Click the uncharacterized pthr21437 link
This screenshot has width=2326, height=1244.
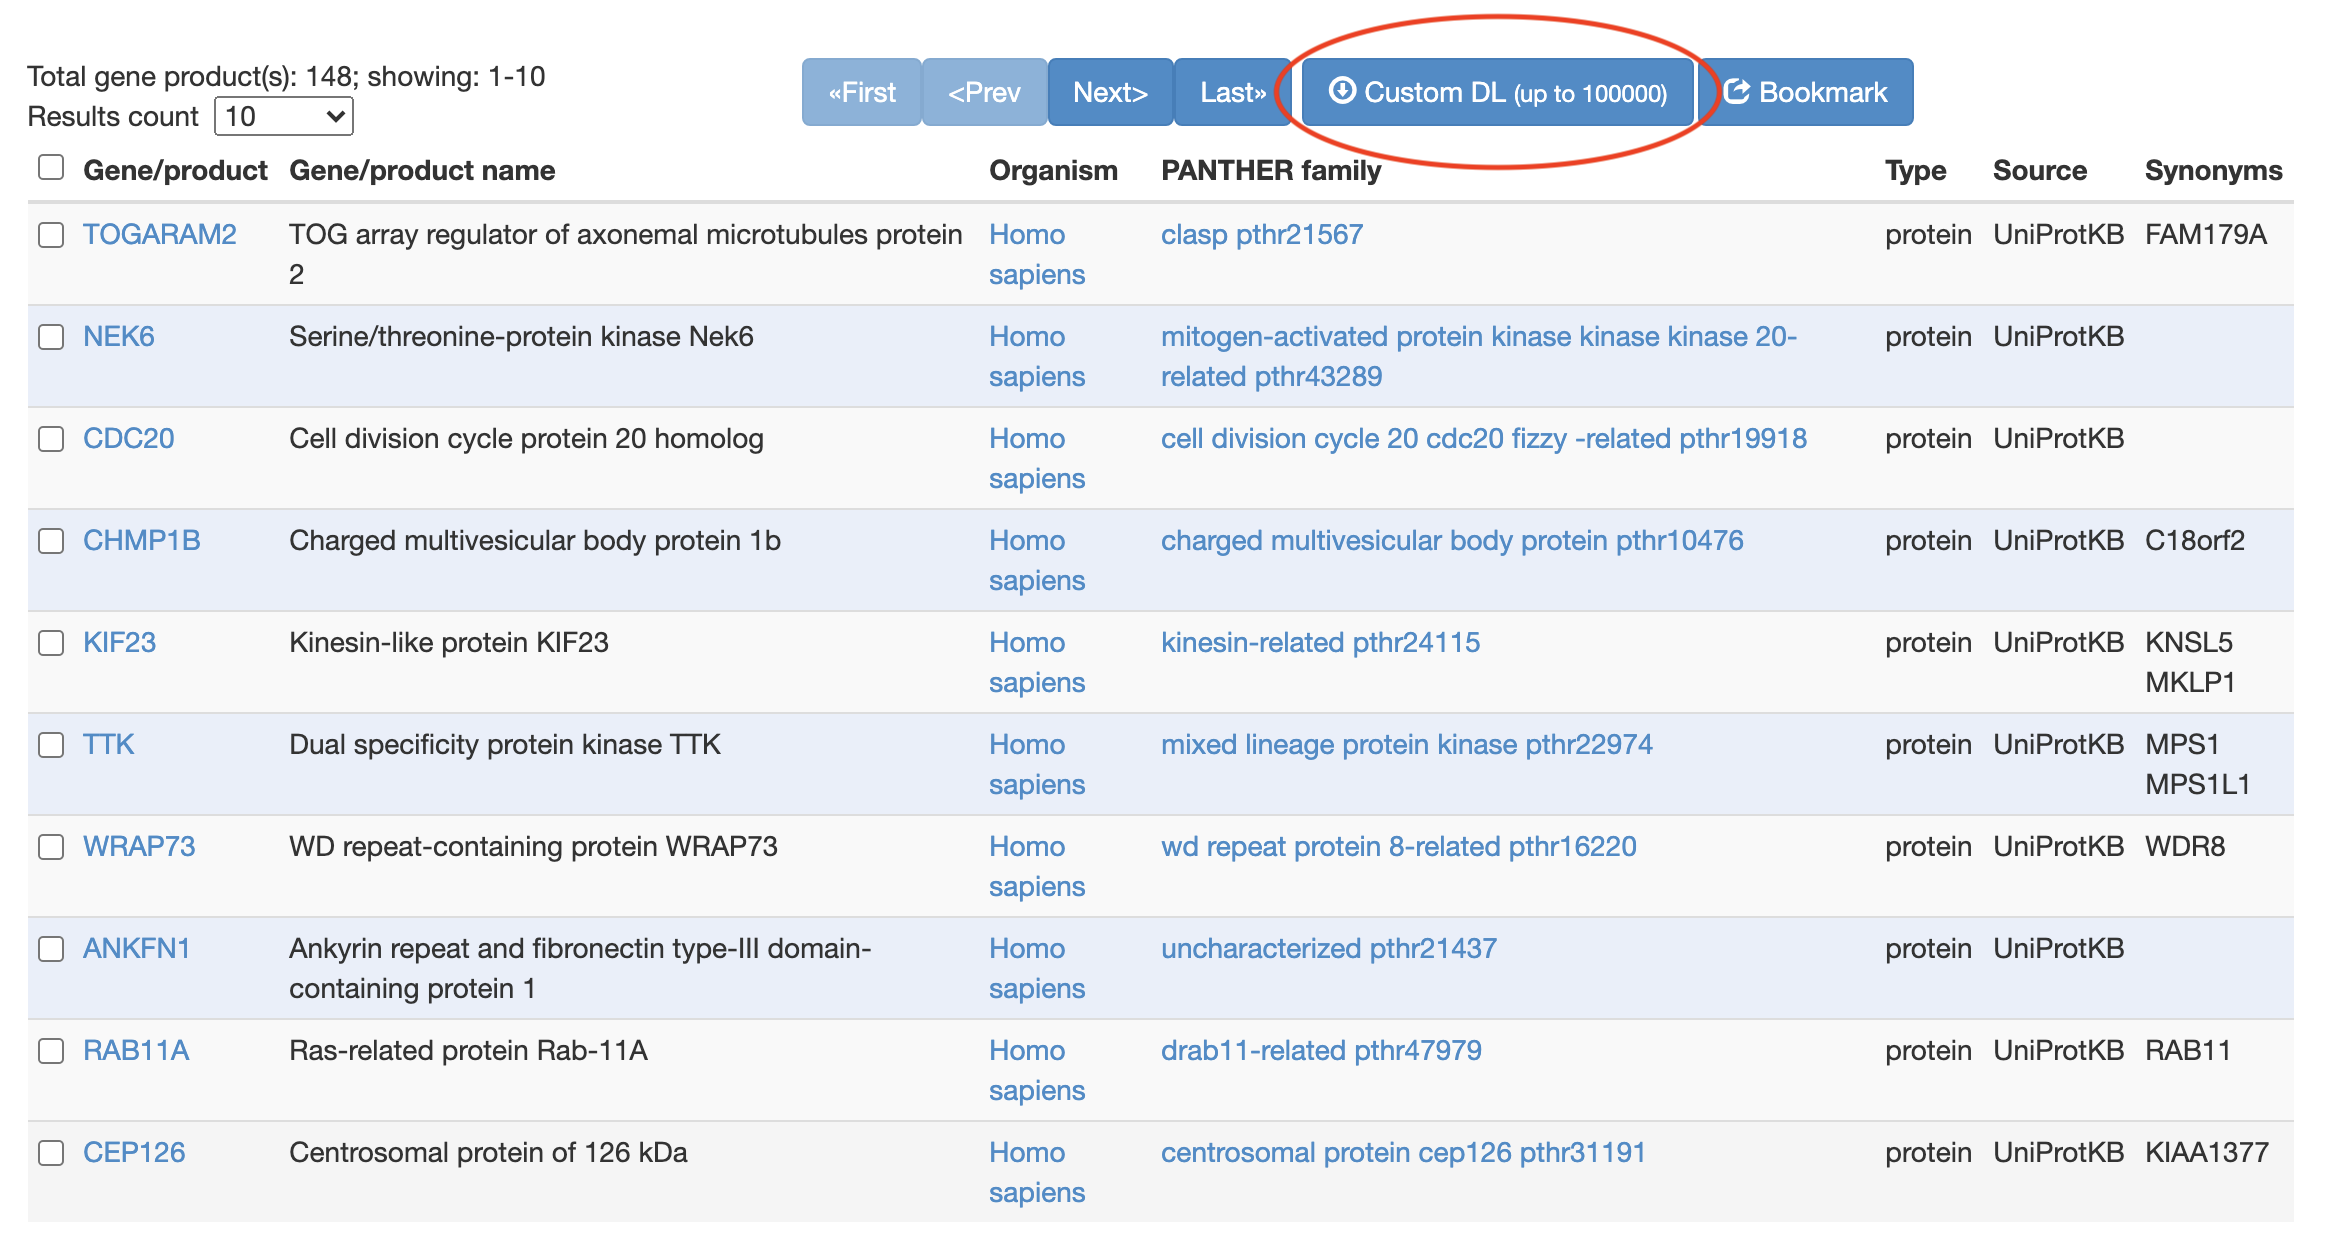[1328, 948]
